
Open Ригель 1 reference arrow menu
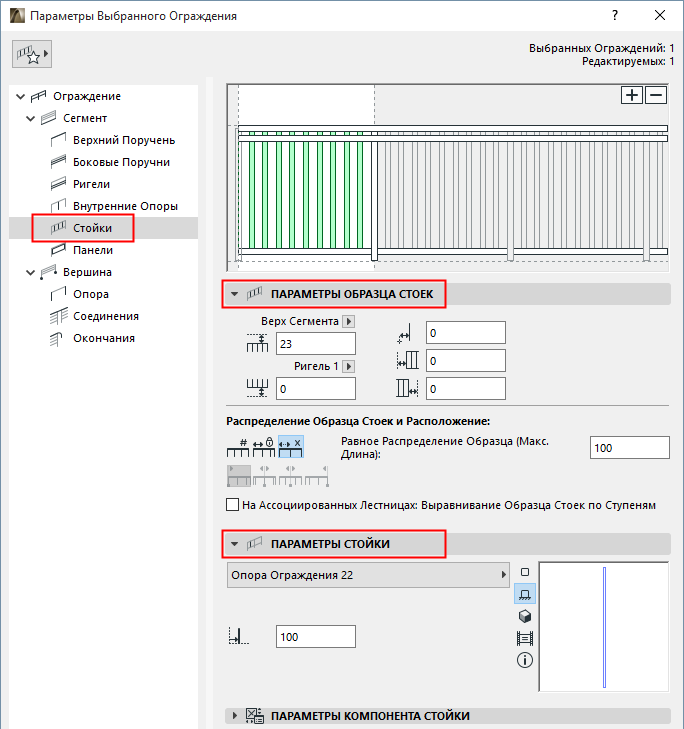tap(349, 366)
